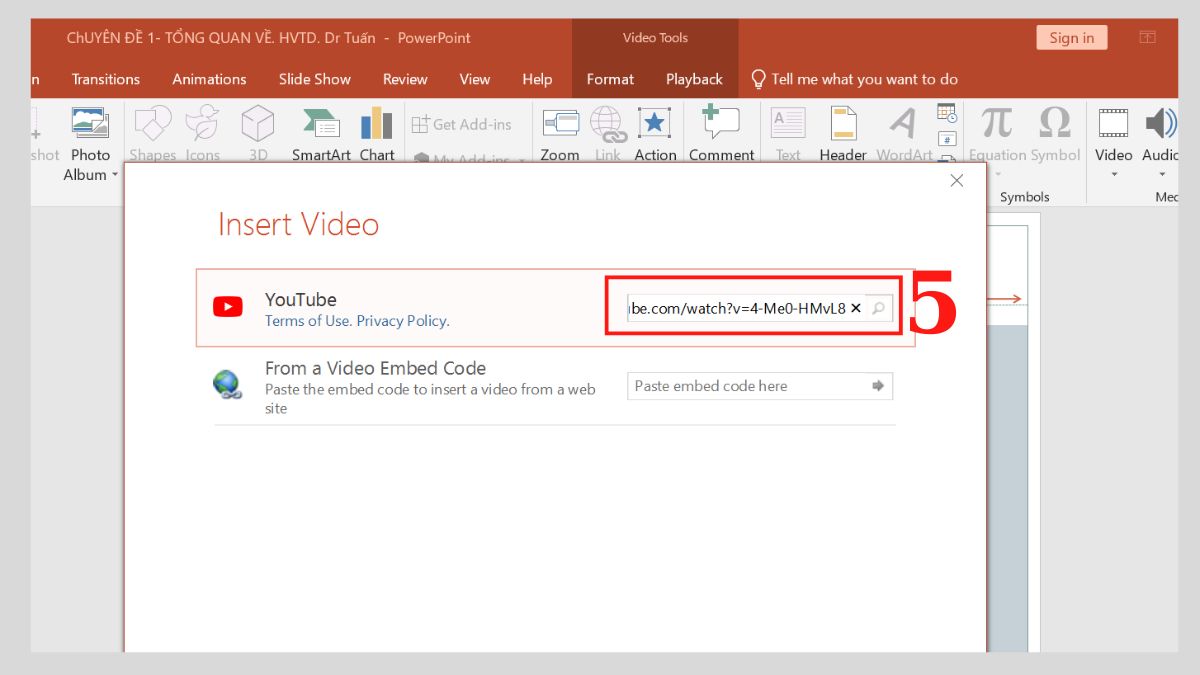Clear the YouTube URL with the X icon
Screen dimensions: 1200x675
point(856,308)
